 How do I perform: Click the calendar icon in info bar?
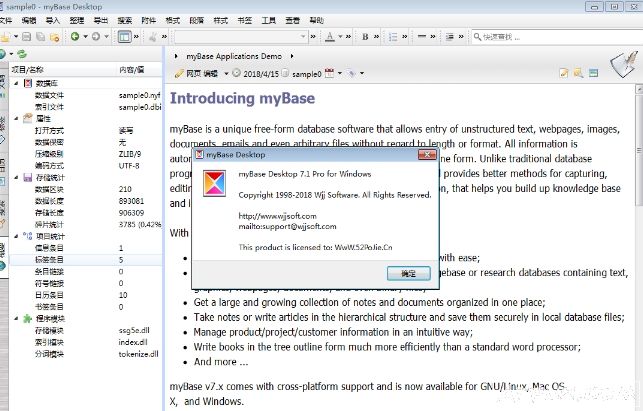(329, 73)
